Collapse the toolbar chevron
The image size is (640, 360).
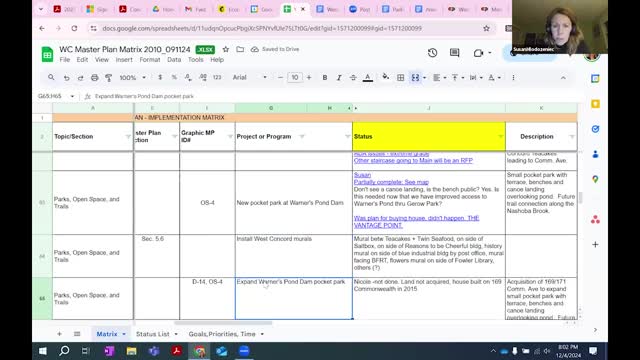coord(563,78)
